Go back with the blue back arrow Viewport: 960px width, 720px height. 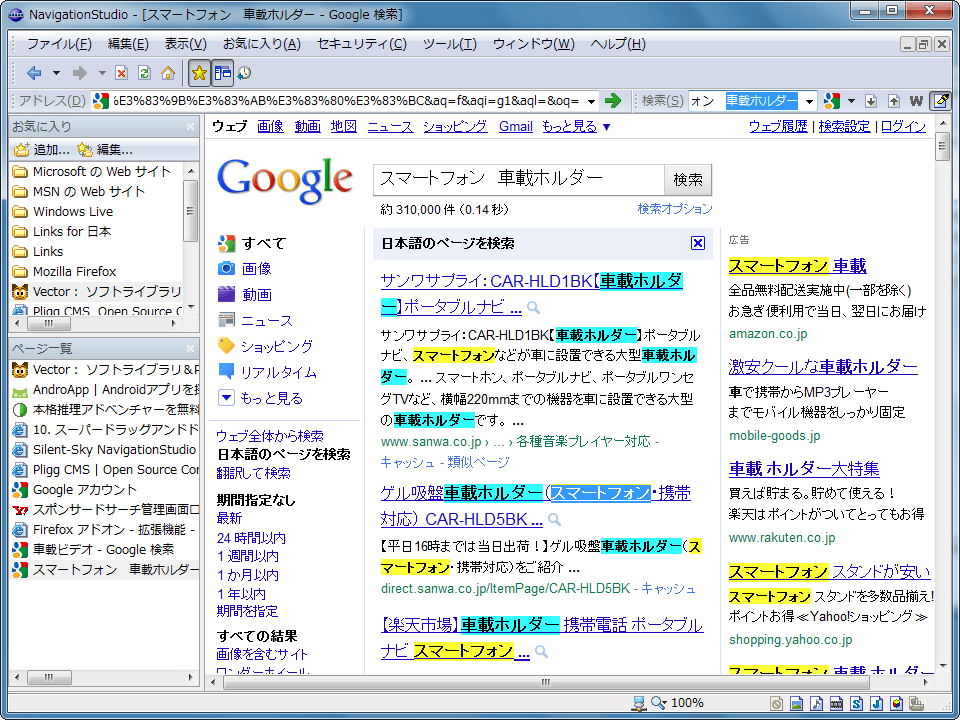pyautogui.click(x=34, y=73)
